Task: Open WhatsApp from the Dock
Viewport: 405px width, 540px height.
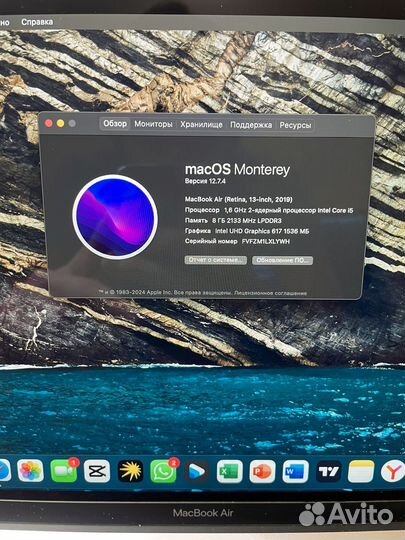Action: [163, 471]
